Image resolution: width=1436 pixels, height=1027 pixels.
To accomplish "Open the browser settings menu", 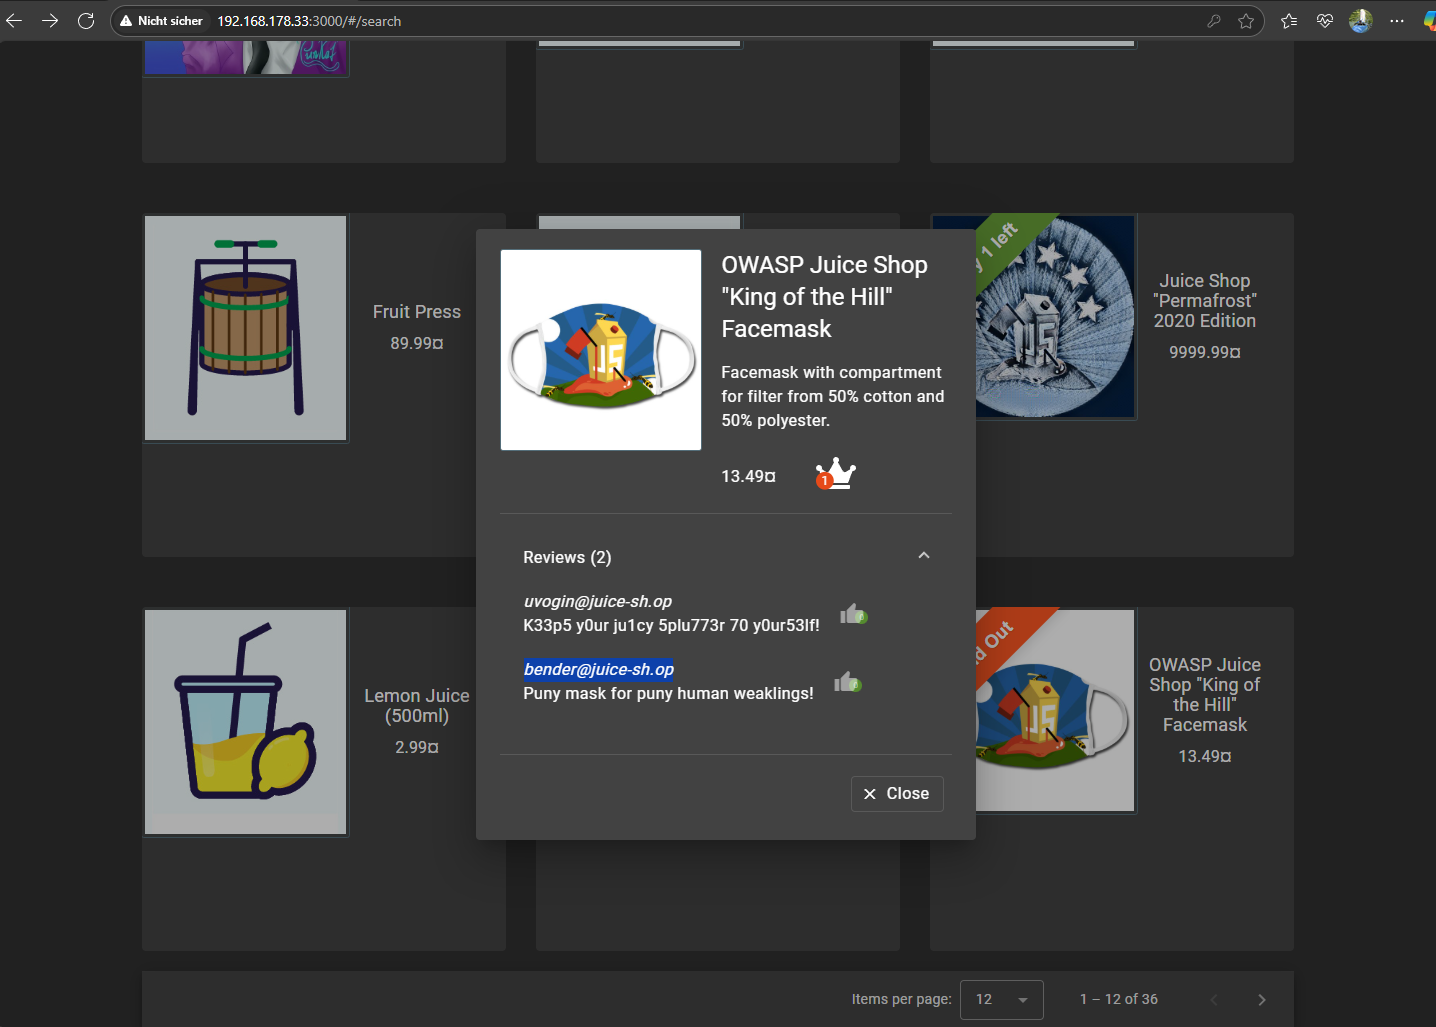I will 1397,20.
